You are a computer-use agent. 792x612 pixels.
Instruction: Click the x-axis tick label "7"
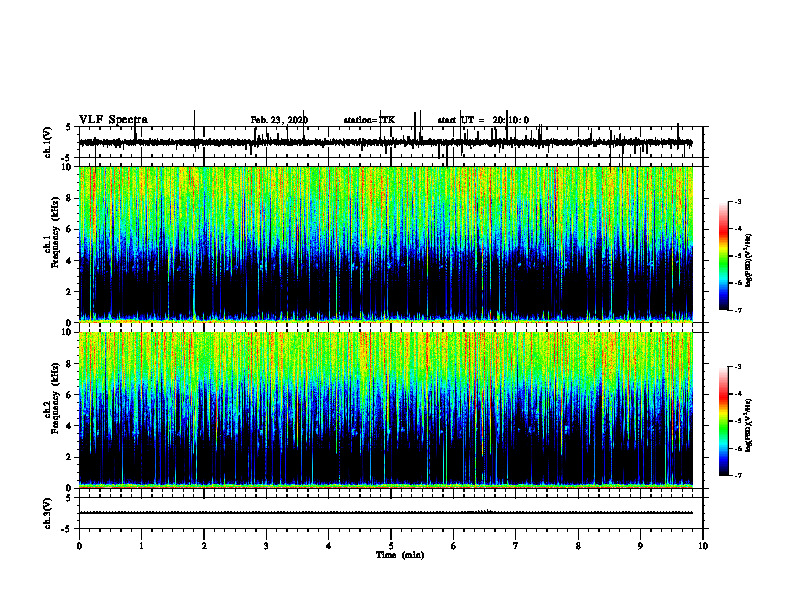coord(516,546)
